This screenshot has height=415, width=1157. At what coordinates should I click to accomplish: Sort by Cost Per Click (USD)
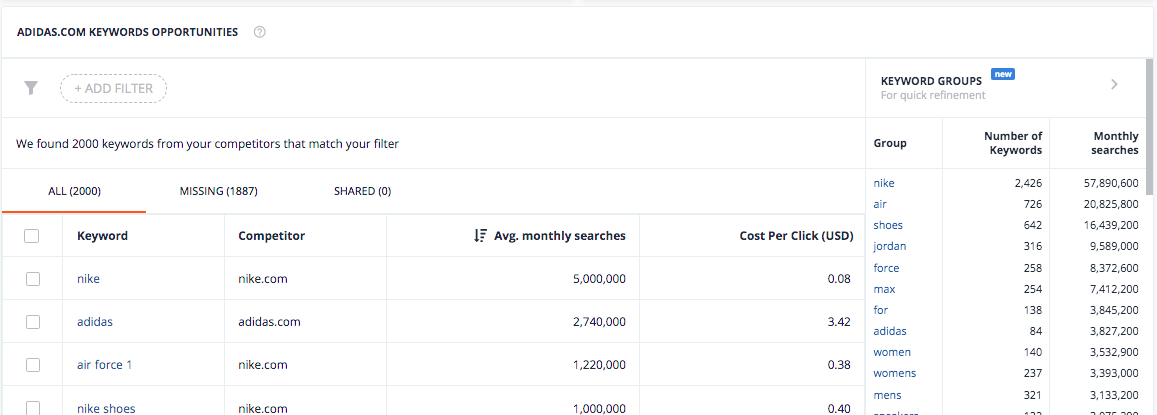[796, 236]
